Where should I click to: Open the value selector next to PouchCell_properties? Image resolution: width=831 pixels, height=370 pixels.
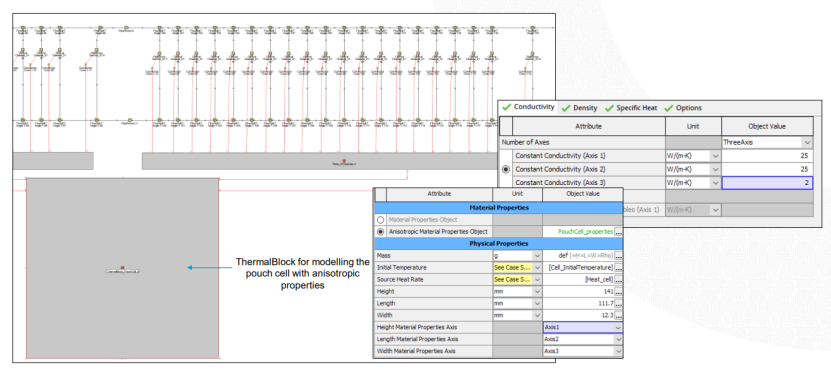618,232
